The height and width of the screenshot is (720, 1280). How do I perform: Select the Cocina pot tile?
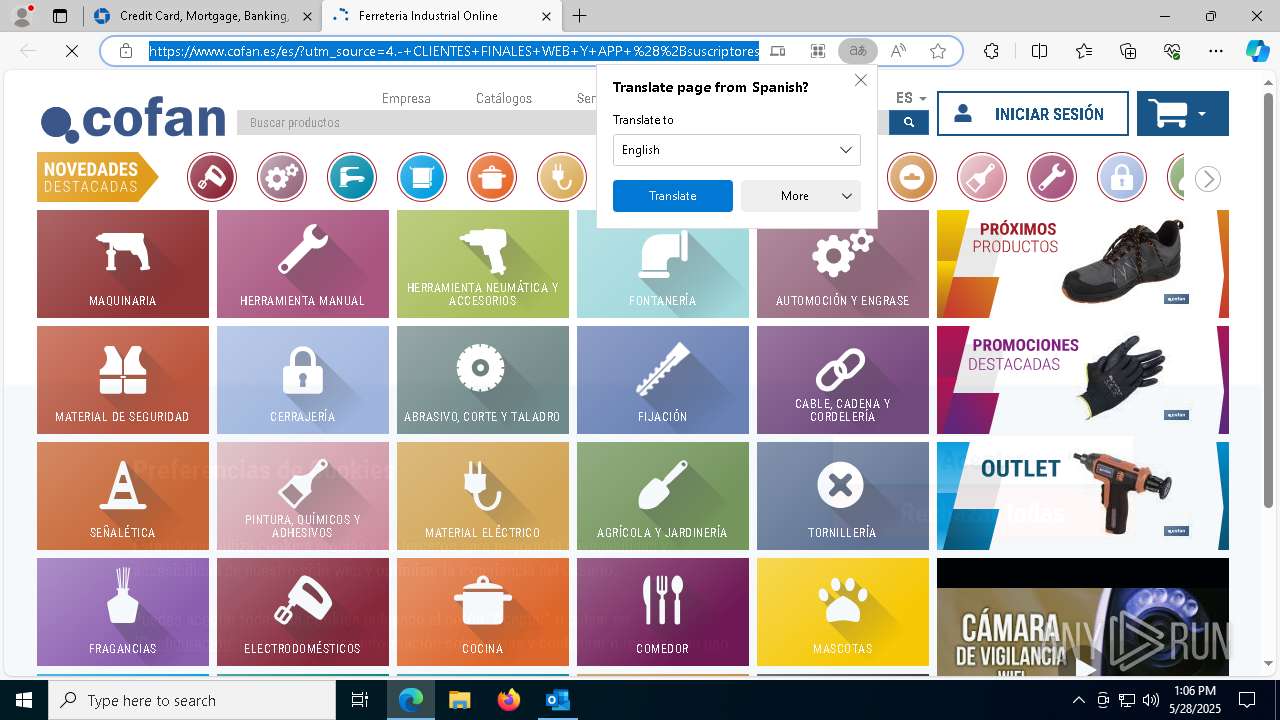pyautogui.click(x=483, y=612)
